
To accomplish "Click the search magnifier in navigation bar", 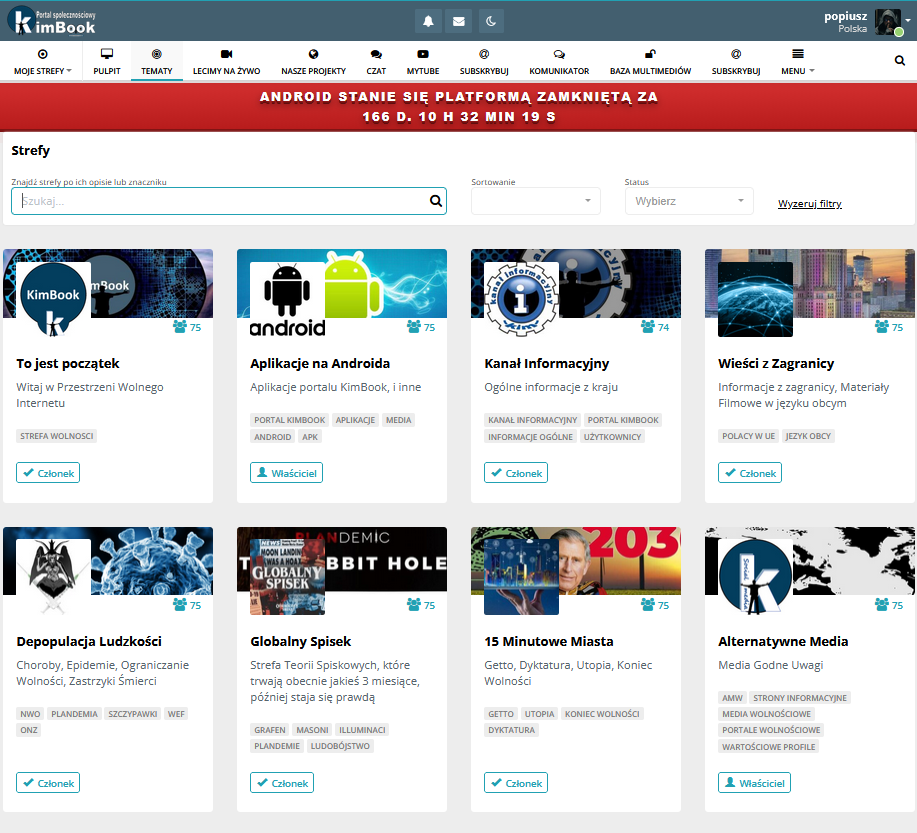I will pos(899,61).
